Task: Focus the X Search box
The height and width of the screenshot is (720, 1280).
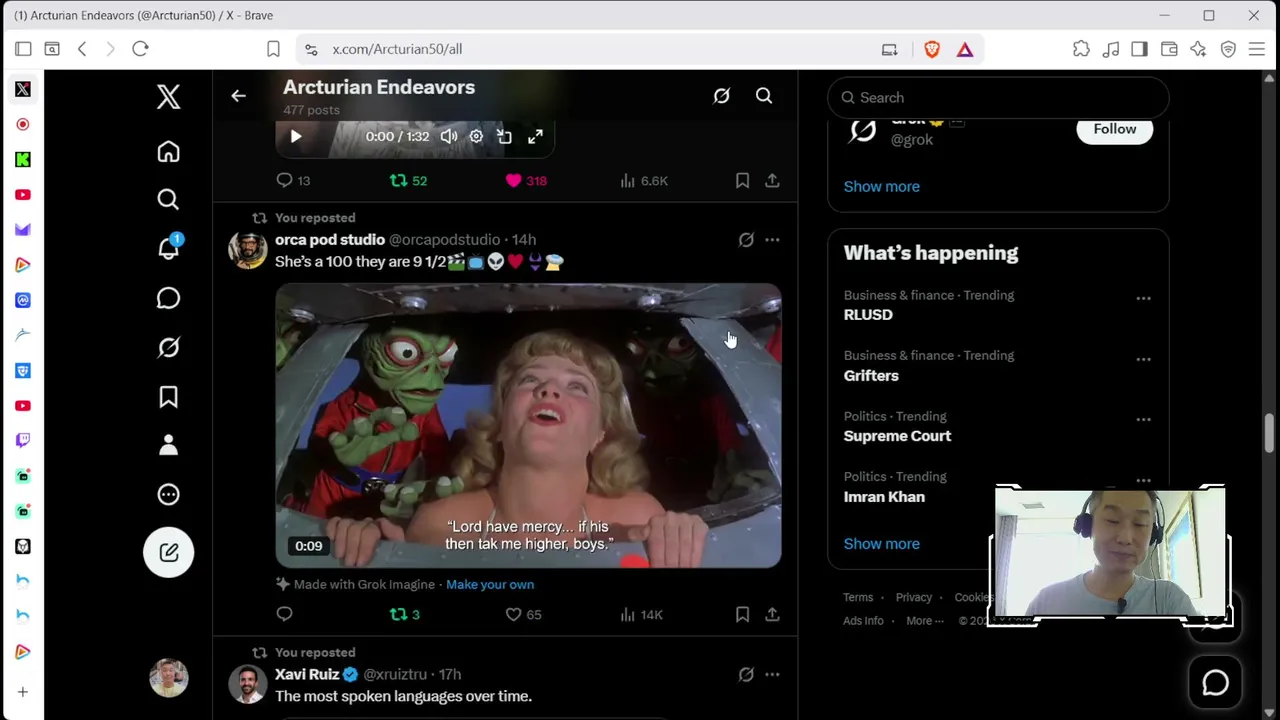Action: point(998,97)
